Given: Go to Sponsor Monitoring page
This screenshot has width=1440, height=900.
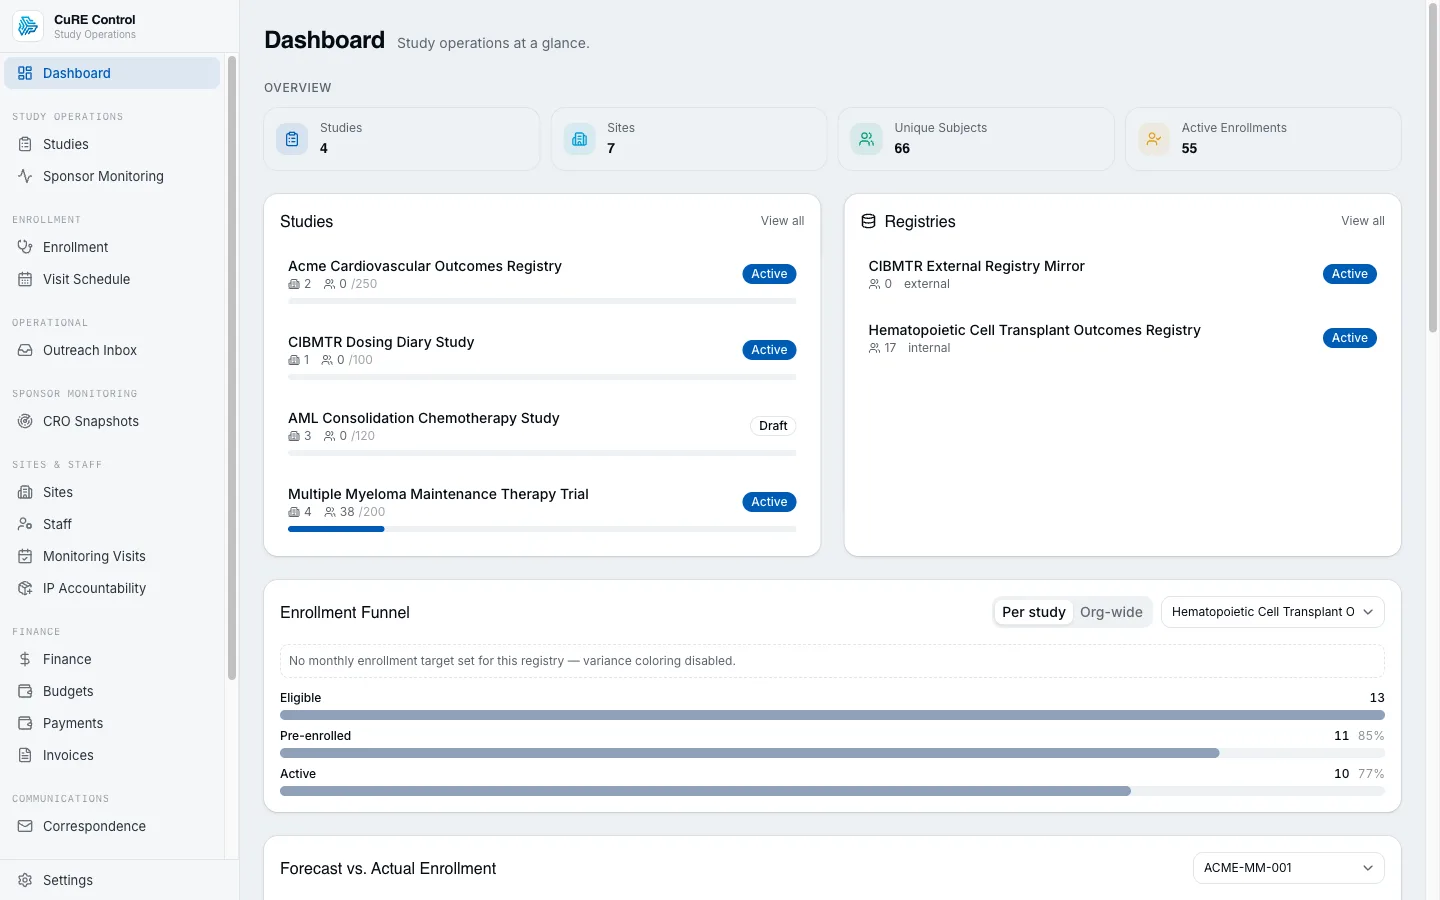Looking at the screenshot, I should [112, 176].
